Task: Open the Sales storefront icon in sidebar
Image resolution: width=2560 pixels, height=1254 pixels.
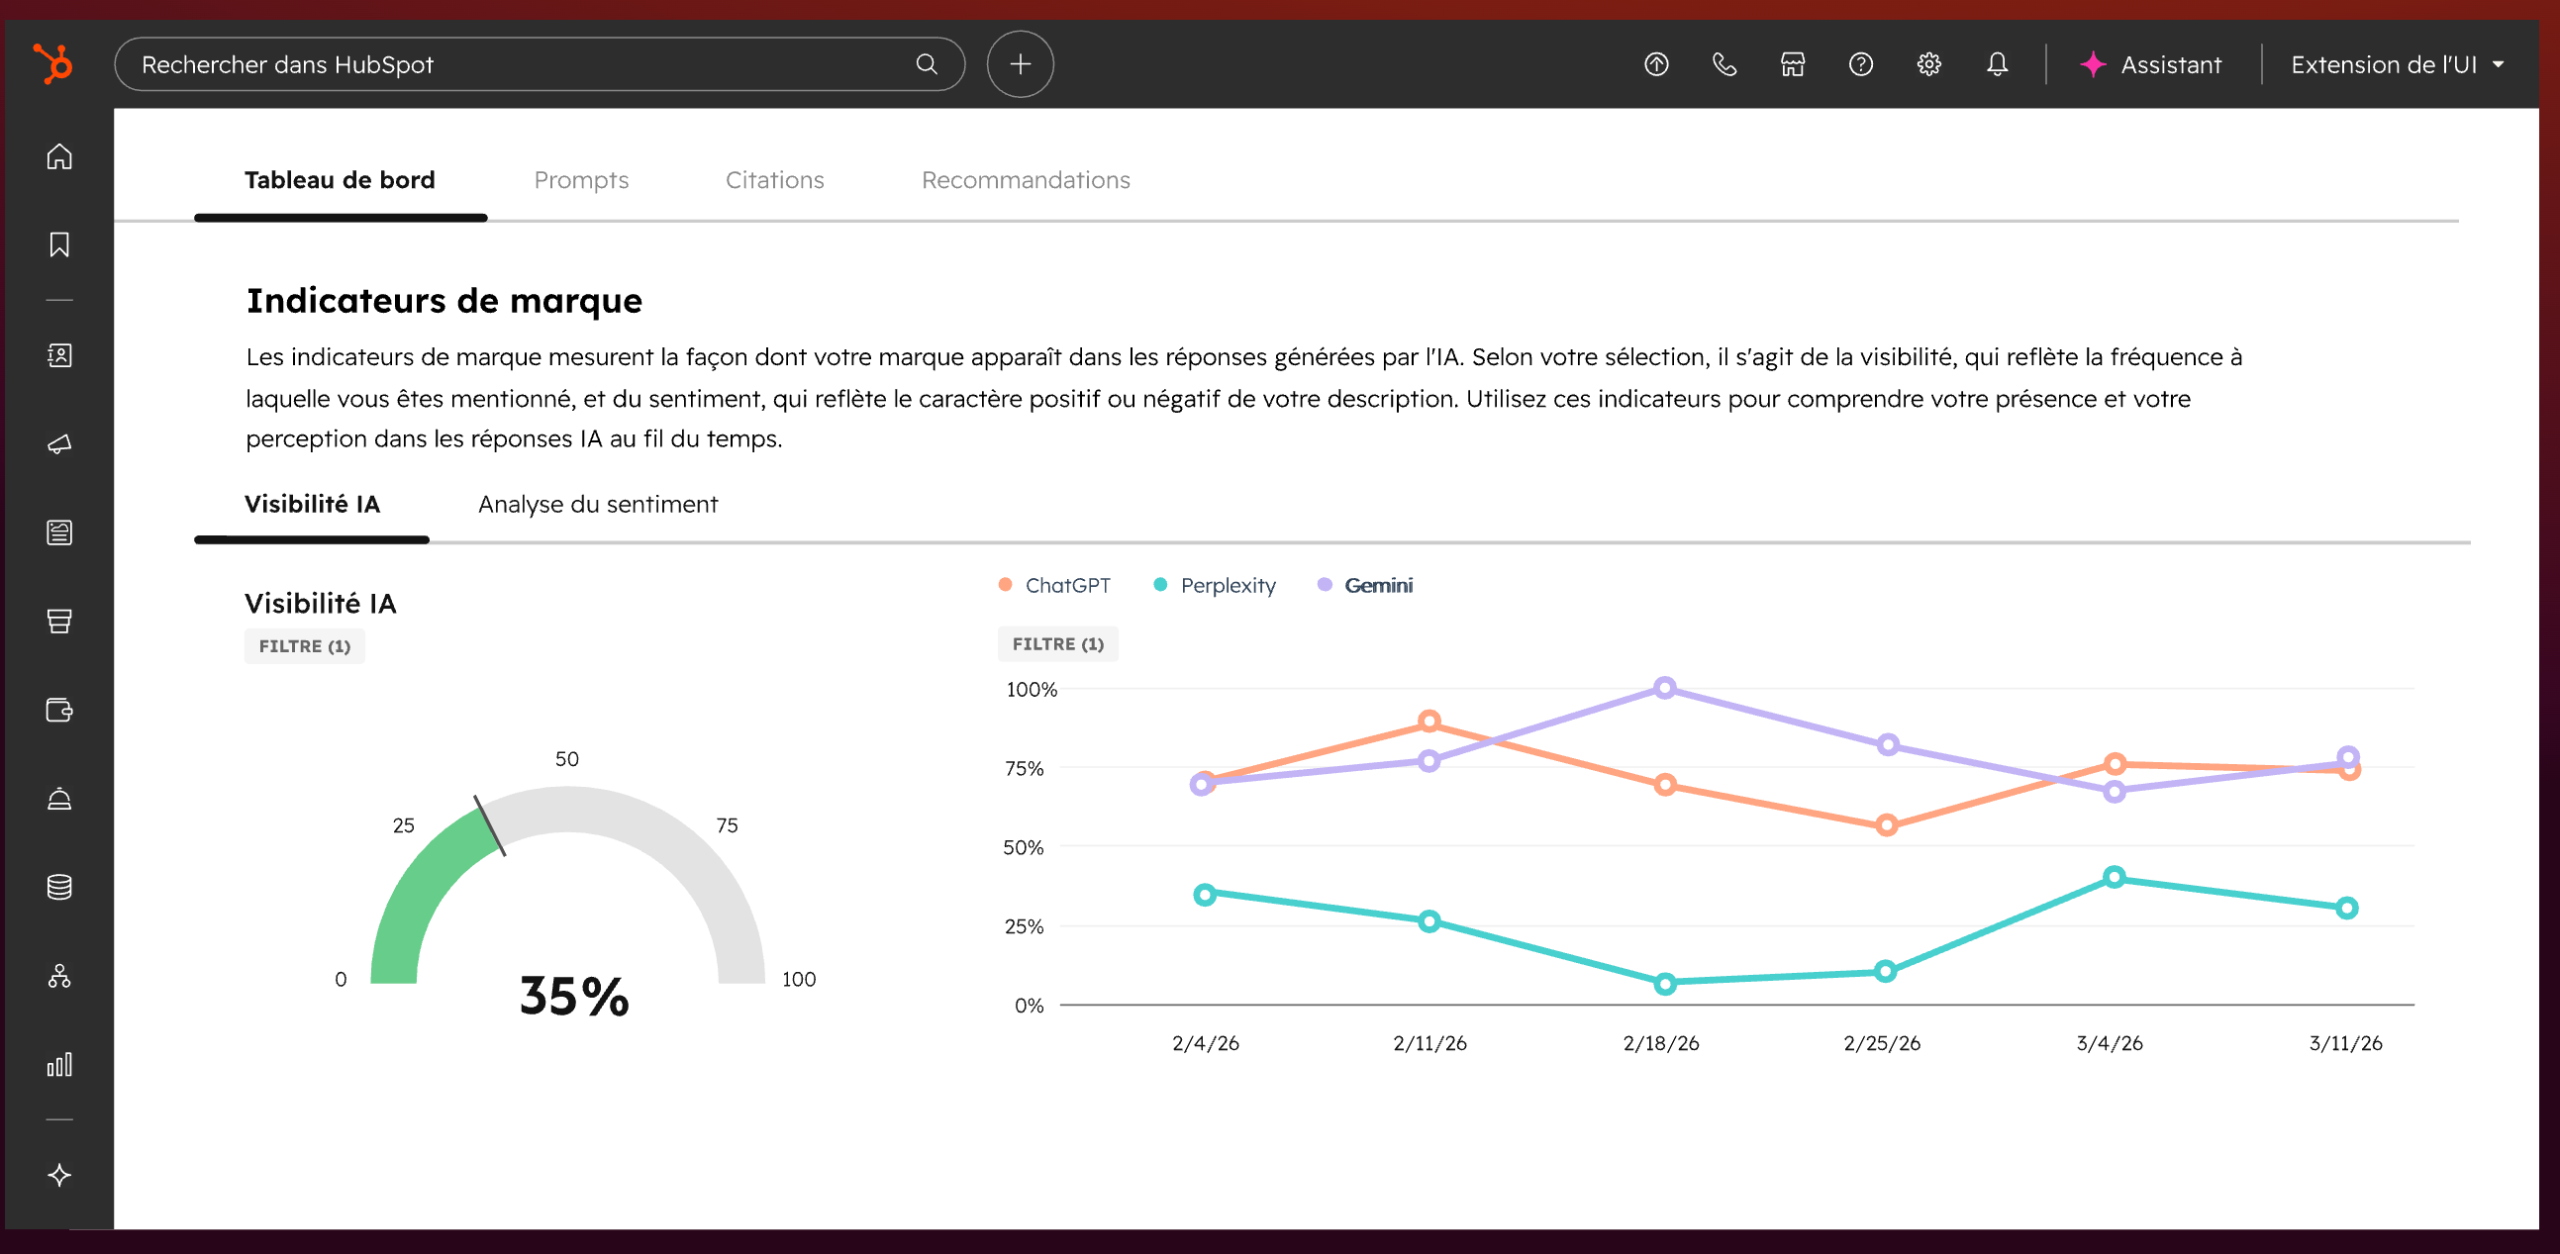Action: [59, 621]
